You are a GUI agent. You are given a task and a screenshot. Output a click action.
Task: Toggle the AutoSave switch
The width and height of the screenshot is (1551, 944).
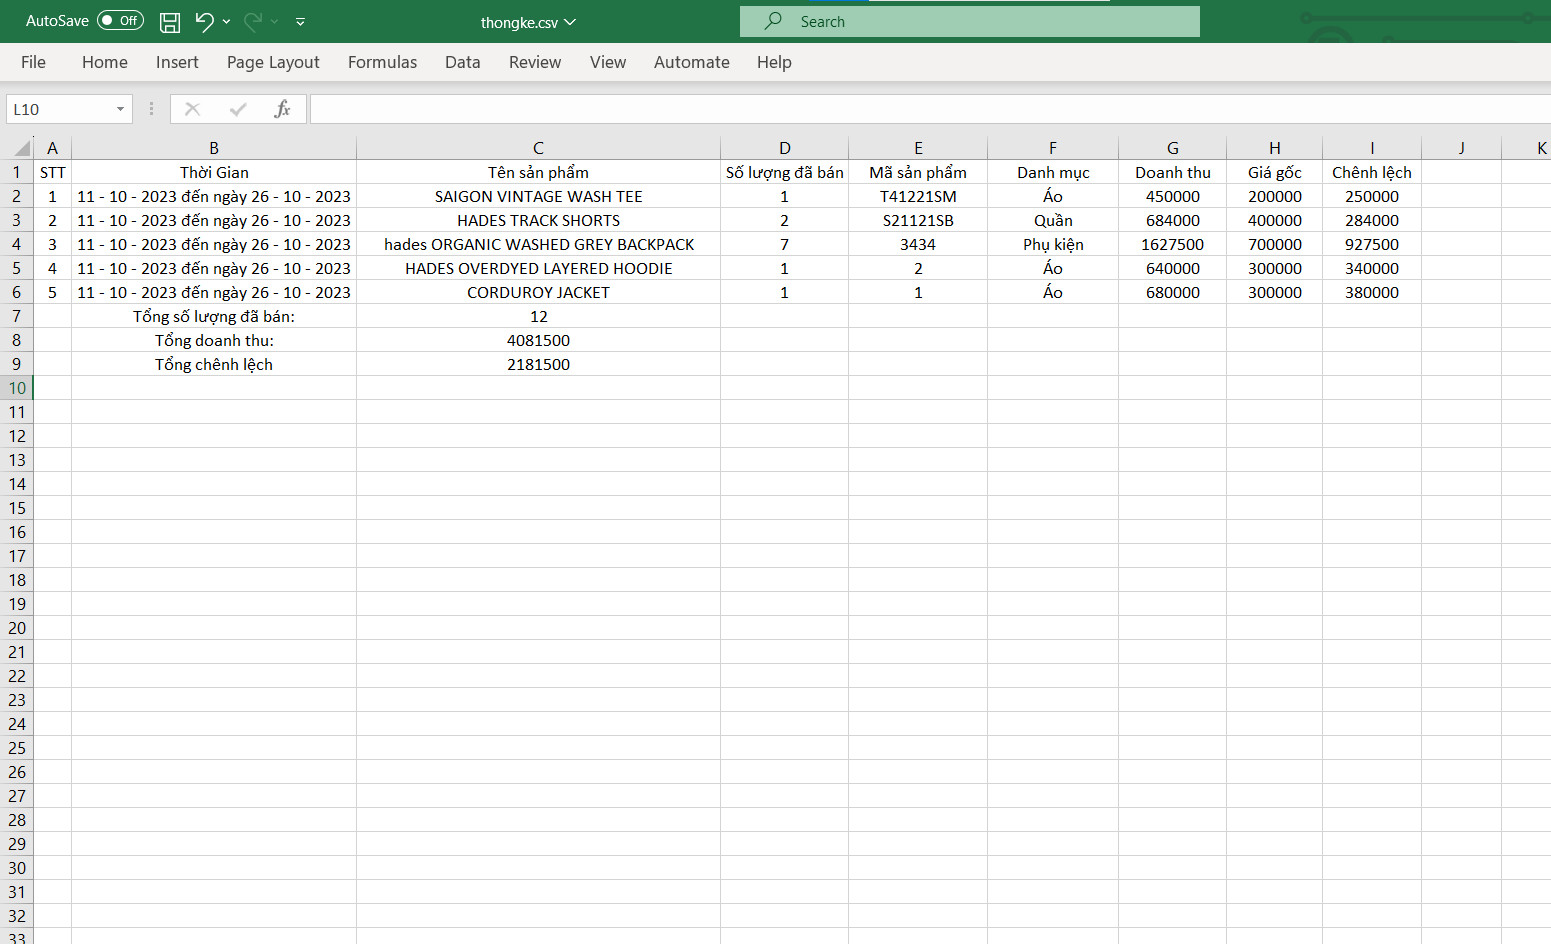120,21
